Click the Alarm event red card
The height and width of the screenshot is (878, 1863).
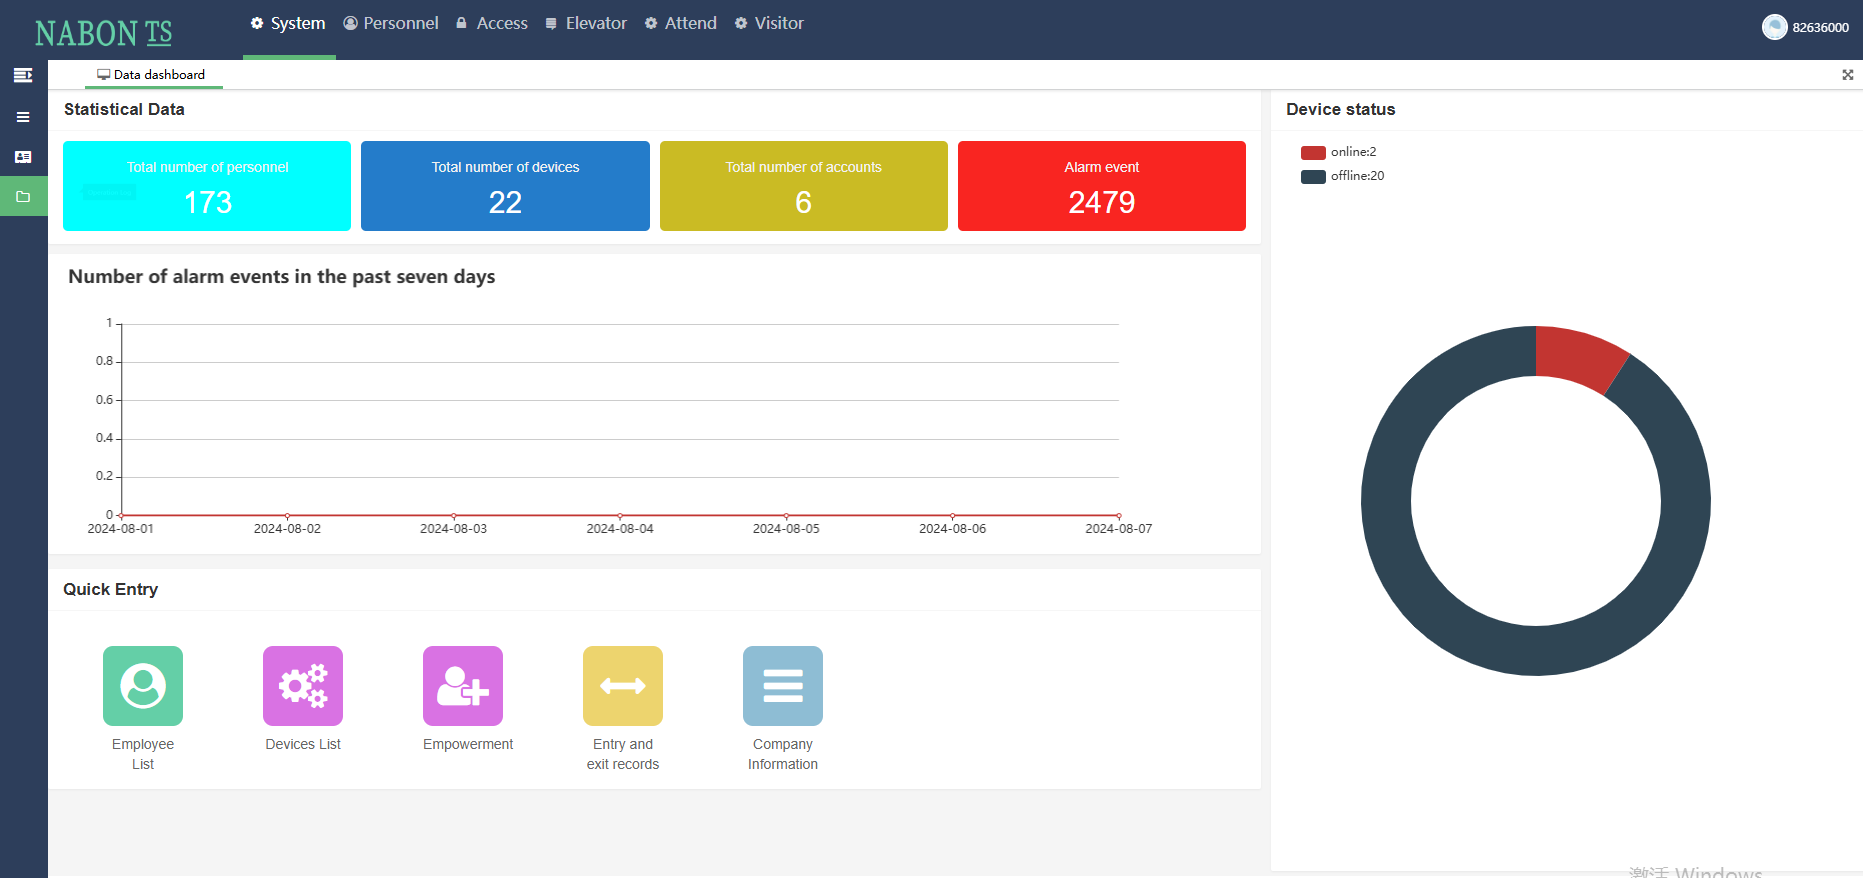click(1101, 186)
